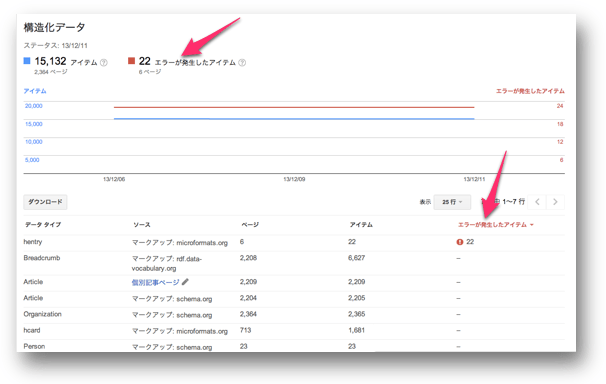Click ソース column header
Viewport: 606px width, 384px height.
(142, 225)
